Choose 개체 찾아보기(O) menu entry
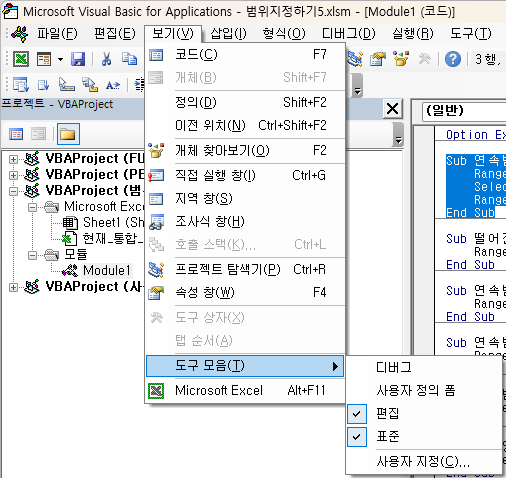This screenshot has width=506, height=478. (x=245, y=150)
